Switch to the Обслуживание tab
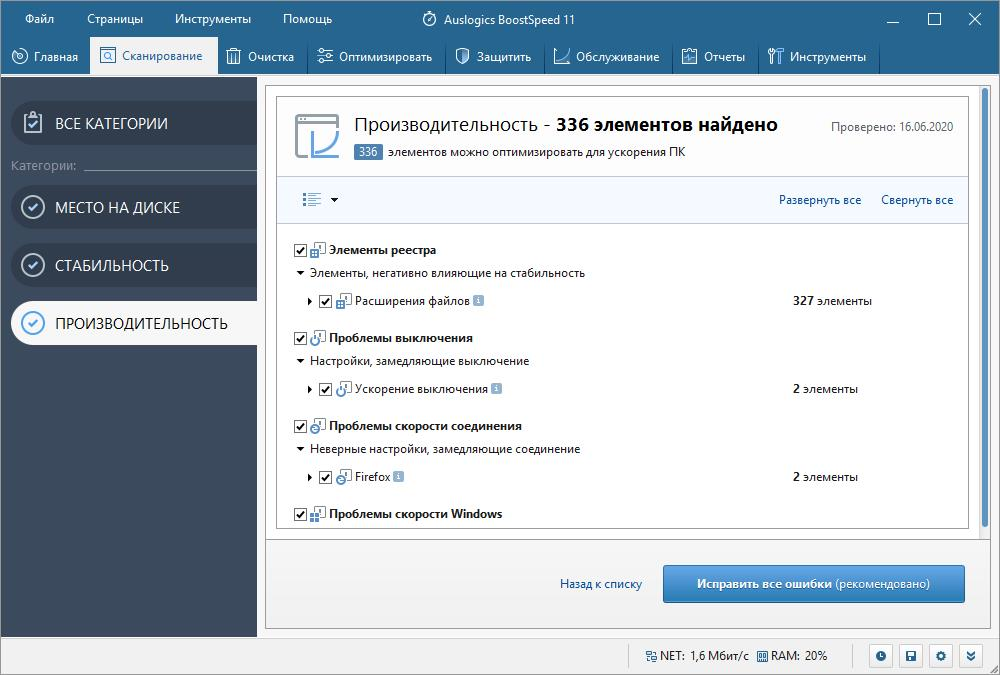This screenshot has height=675, width=1000. pyautogui.click(x=607, y=56)
